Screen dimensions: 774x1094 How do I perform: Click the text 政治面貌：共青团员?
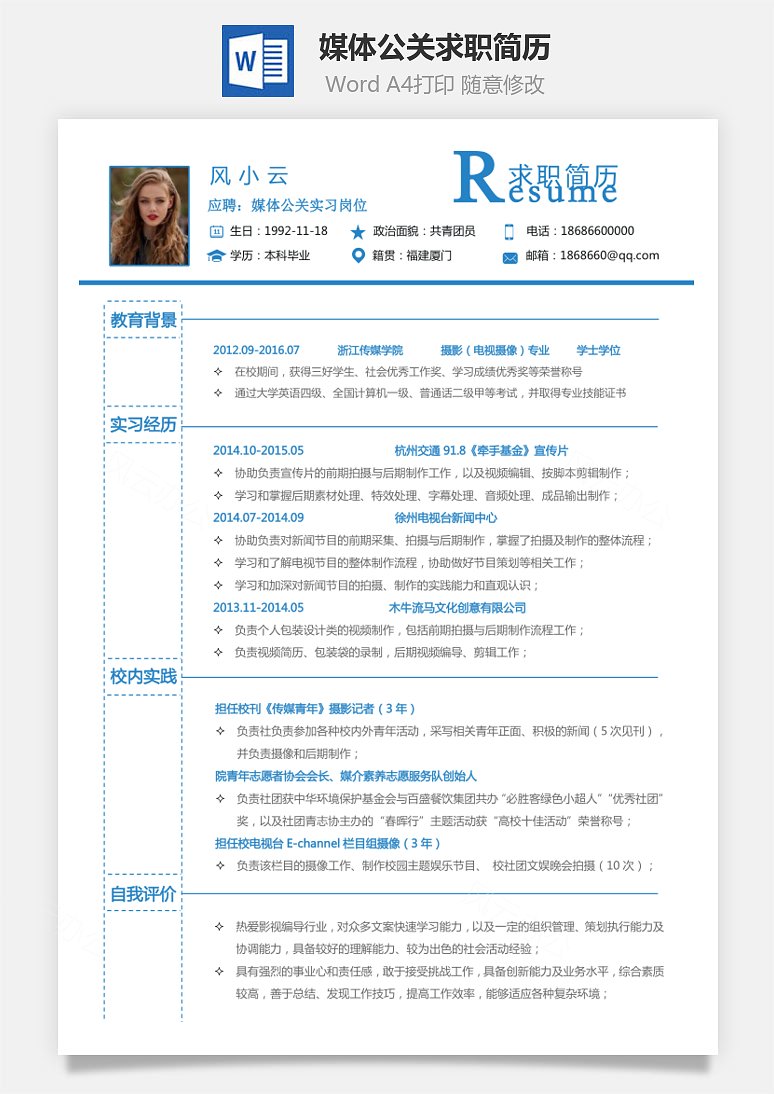(x=424, y=231)
